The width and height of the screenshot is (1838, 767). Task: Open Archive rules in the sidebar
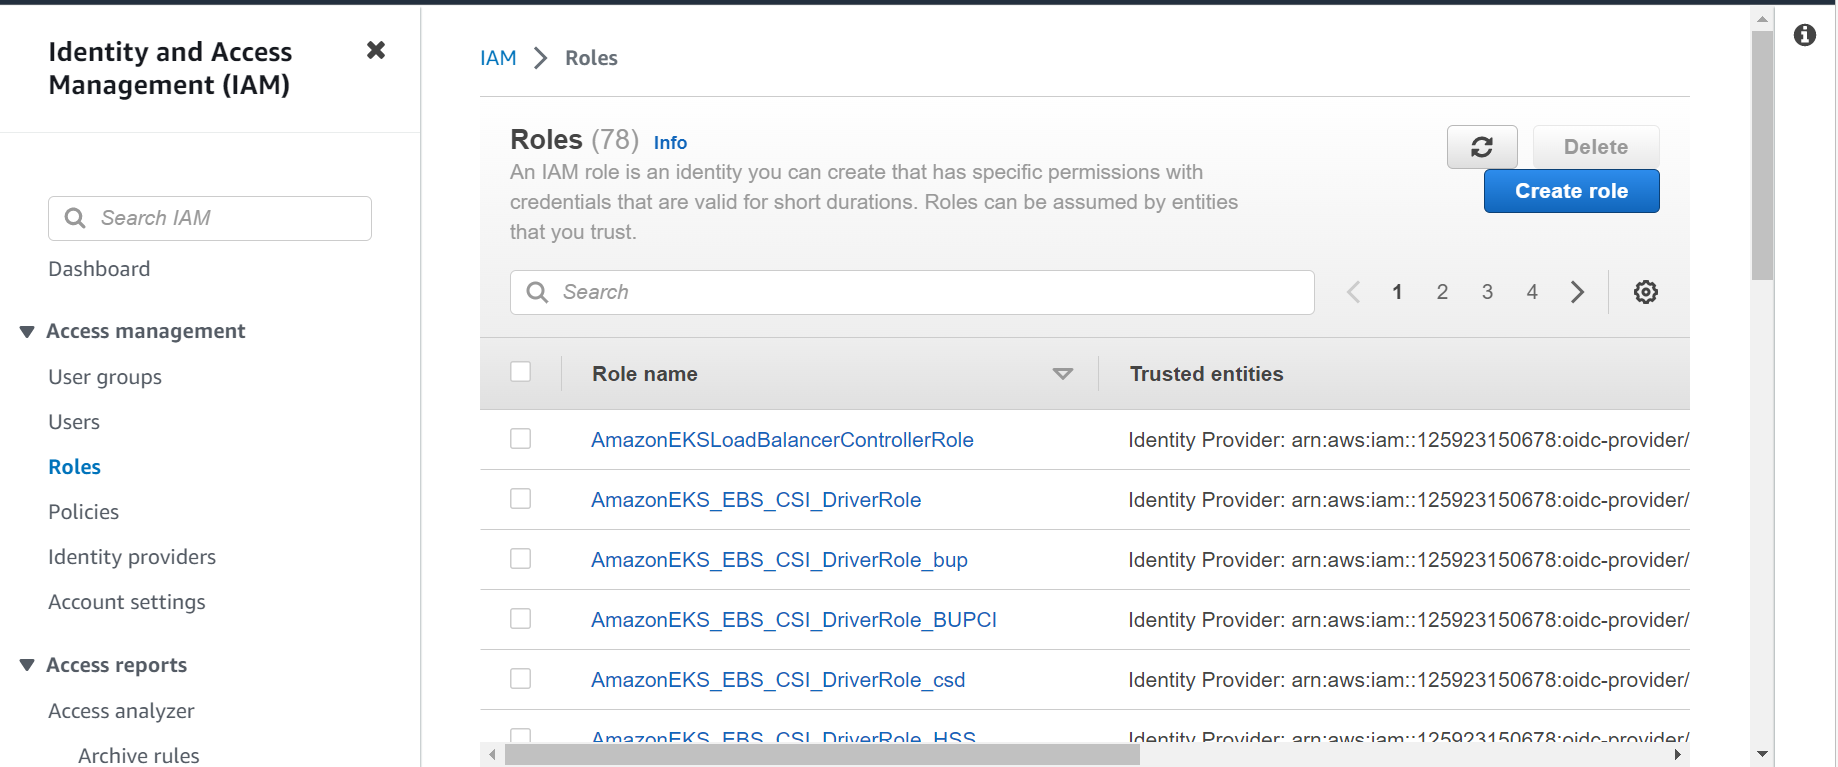pyautogui.click(x=139, y=756)
